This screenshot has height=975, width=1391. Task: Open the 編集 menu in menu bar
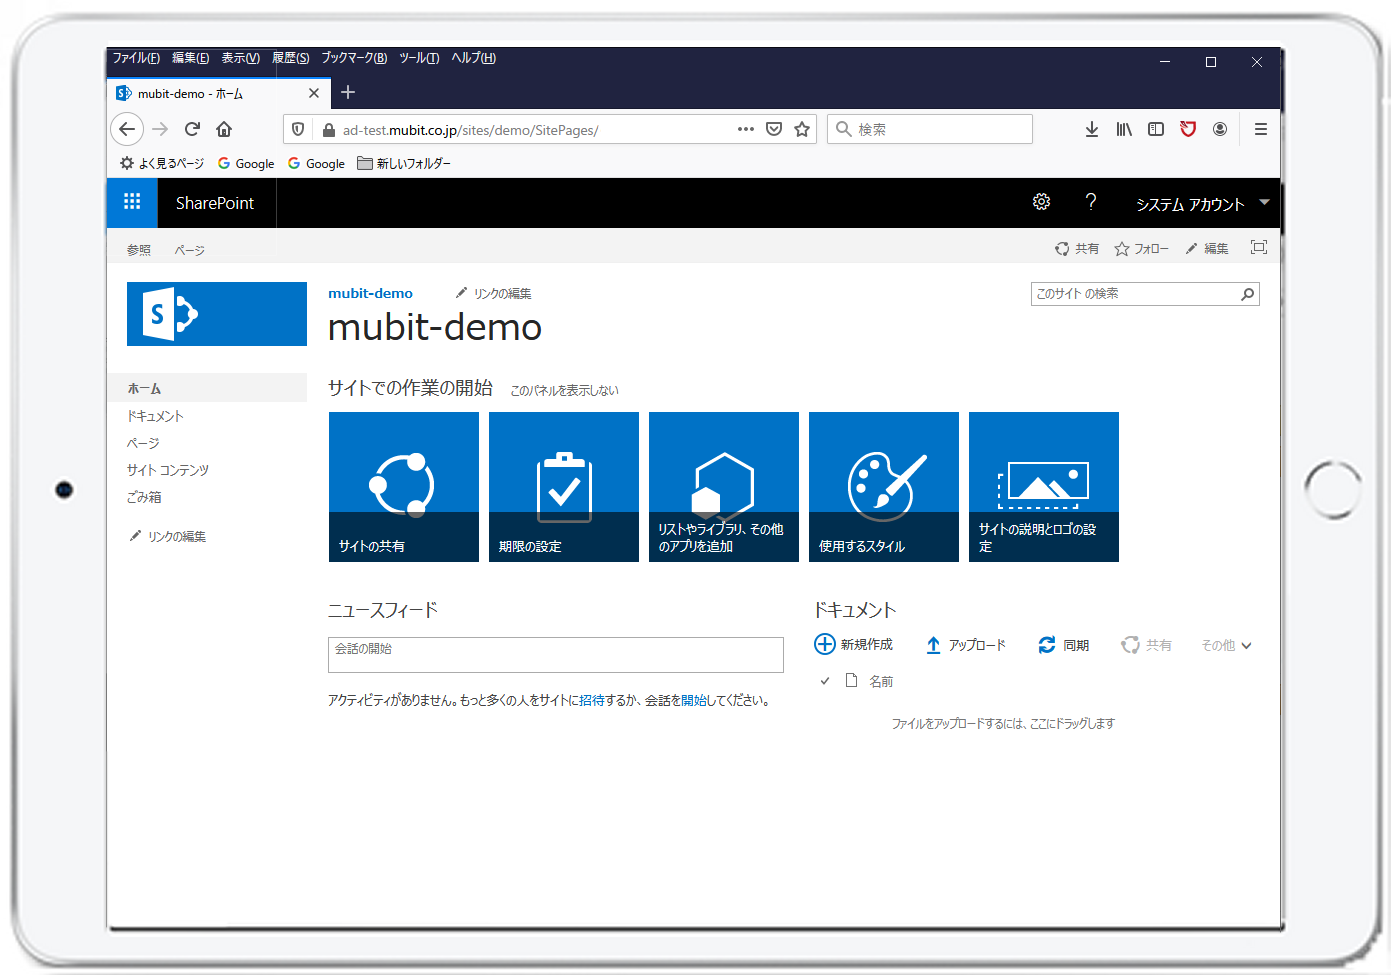point(190,58)
